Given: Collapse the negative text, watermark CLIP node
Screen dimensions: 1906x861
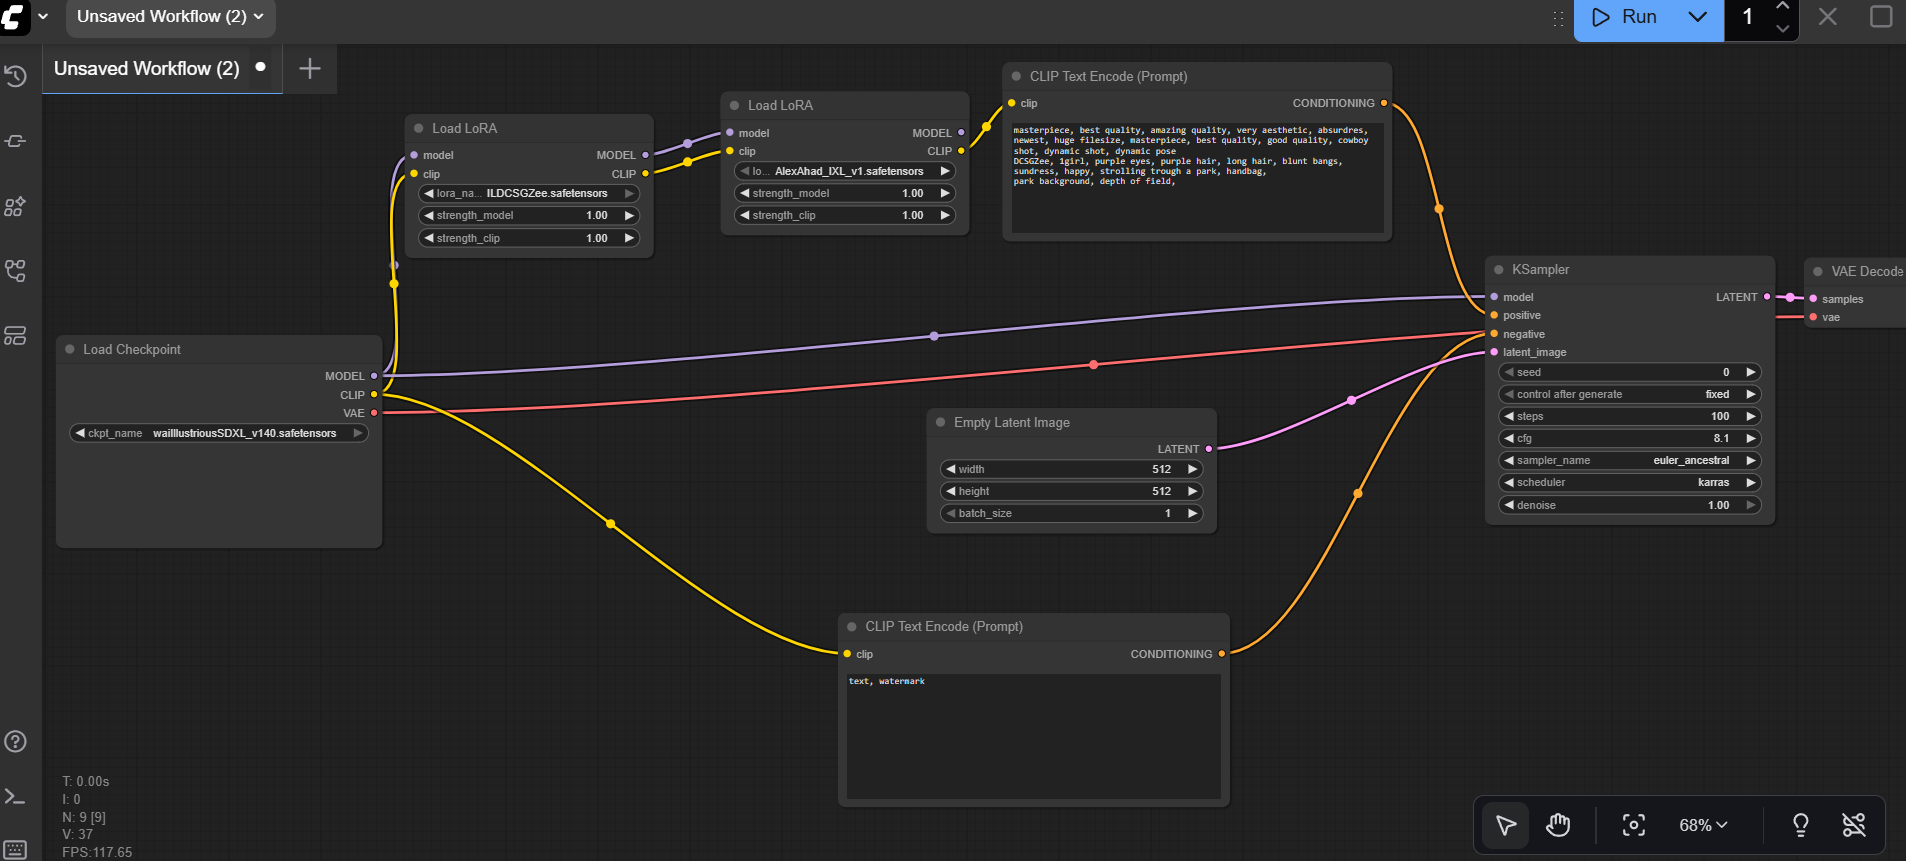Looking at the screenshot, I should coord(852,627).
